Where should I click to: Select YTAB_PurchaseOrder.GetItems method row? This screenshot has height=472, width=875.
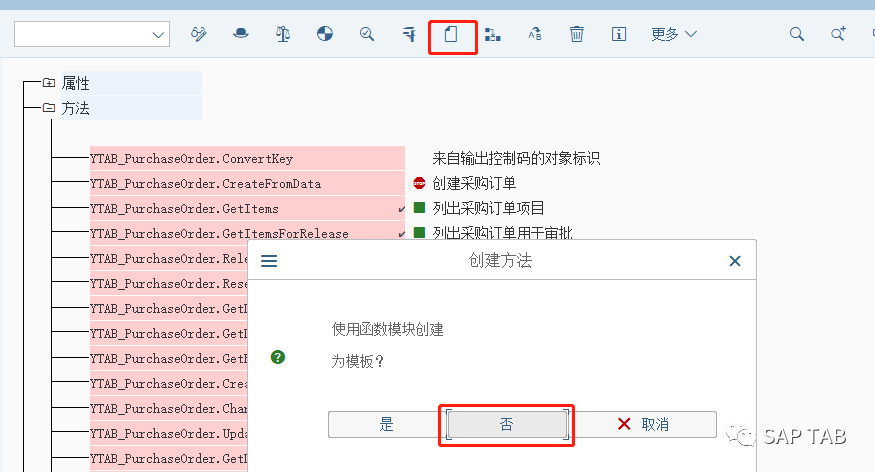coord(247,209)
